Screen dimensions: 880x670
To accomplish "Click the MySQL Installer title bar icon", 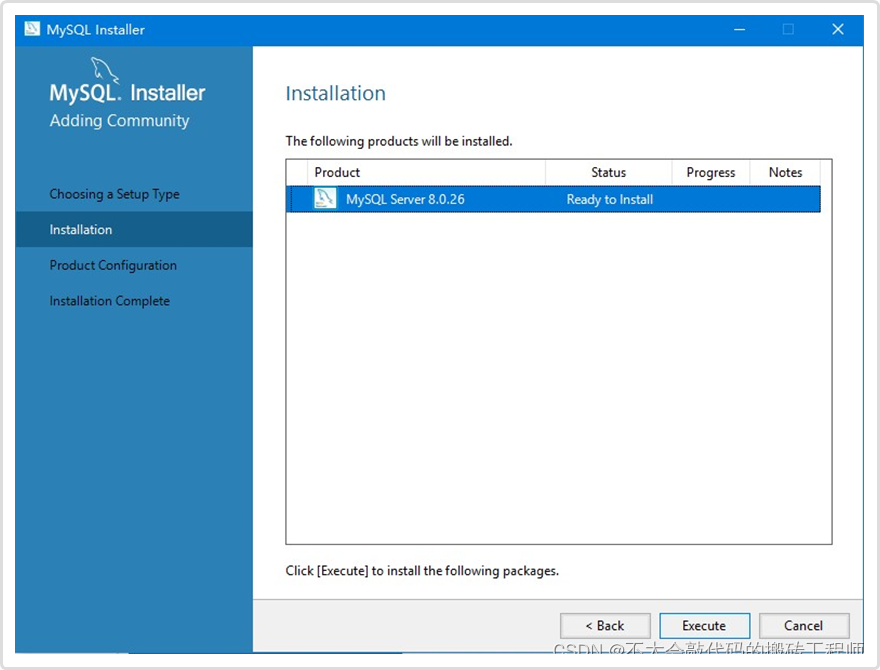I will [x=33, y=29].
